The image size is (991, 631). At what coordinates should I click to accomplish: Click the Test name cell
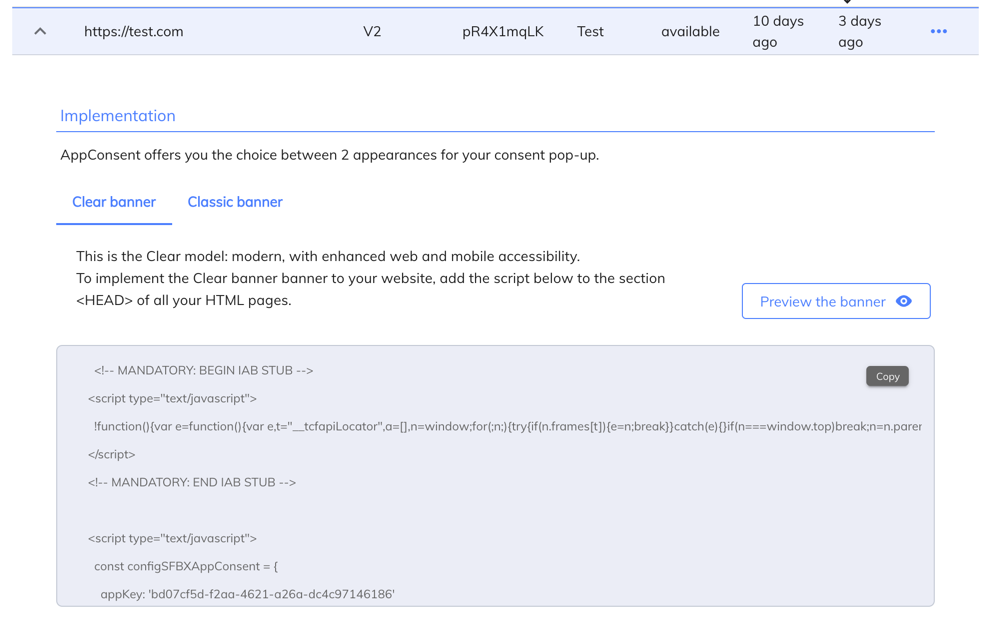coord(590,31)
